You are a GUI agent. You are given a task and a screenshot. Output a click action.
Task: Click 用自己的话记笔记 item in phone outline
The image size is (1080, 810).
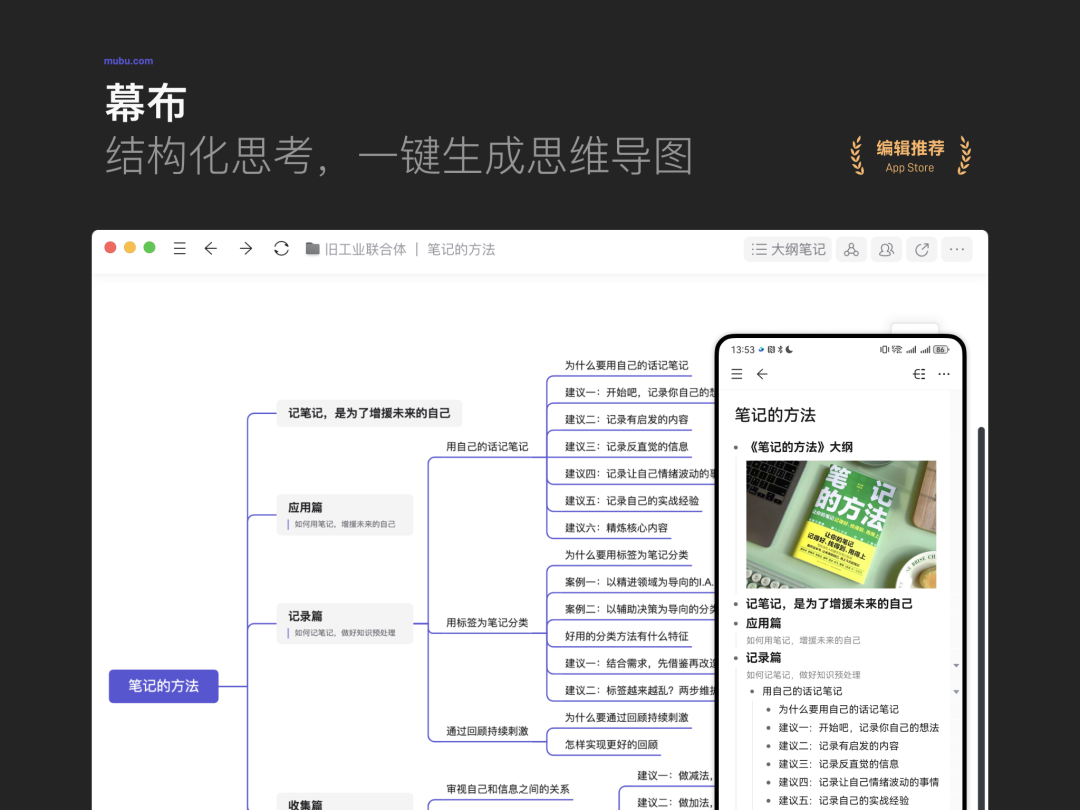pyautogui.click(x=802, y=691)
